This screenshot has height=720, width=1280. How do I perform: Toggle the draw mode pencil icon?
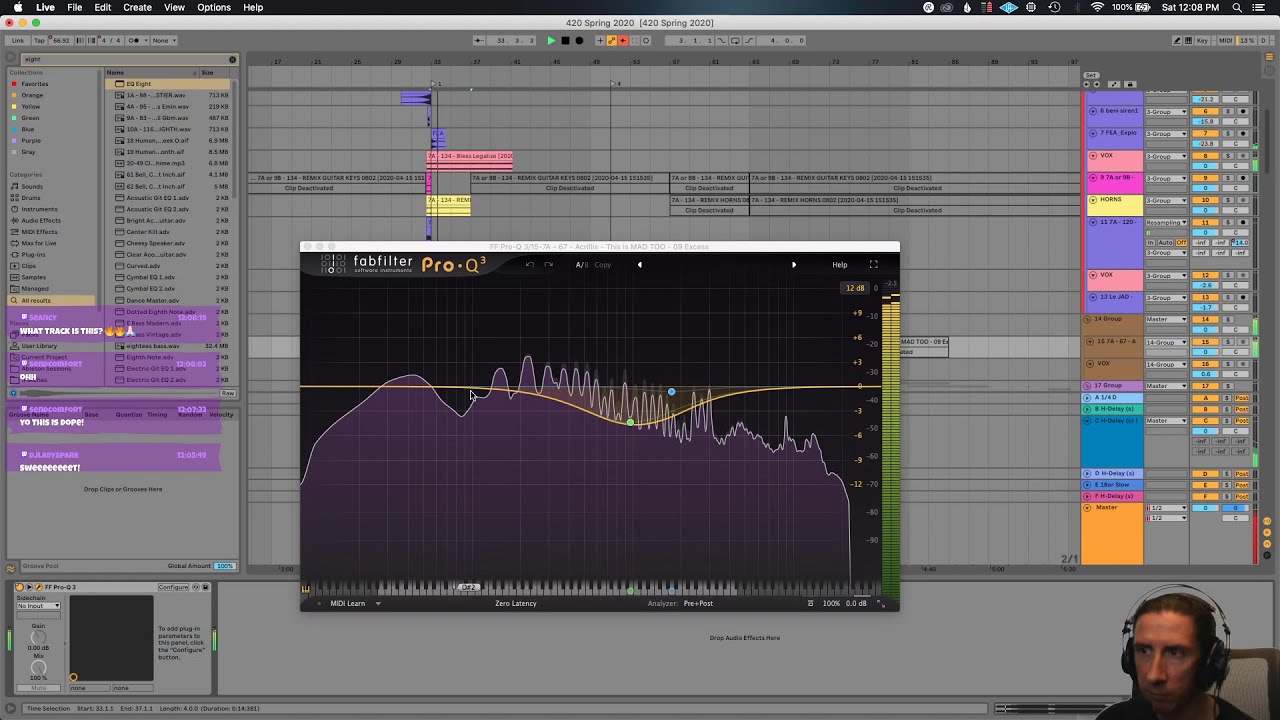1178,41
